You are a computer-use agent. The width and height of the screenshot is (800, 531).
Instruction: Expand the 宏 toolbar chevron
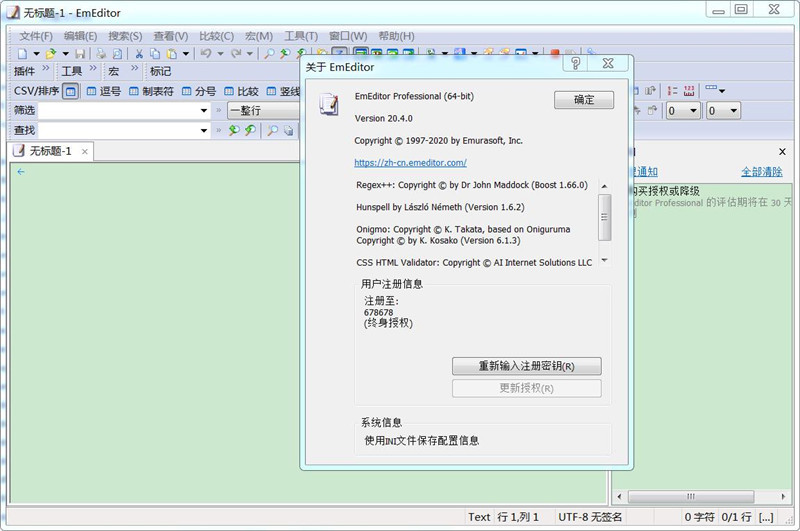point(134,68)
